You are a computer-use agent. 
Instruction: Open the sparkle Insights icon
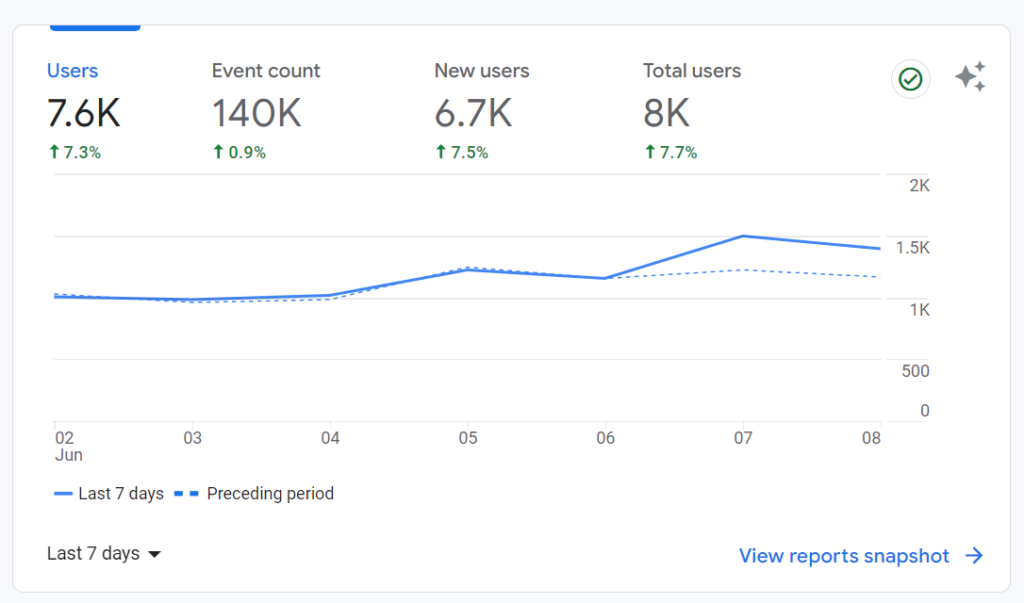(x=970, y=77)
